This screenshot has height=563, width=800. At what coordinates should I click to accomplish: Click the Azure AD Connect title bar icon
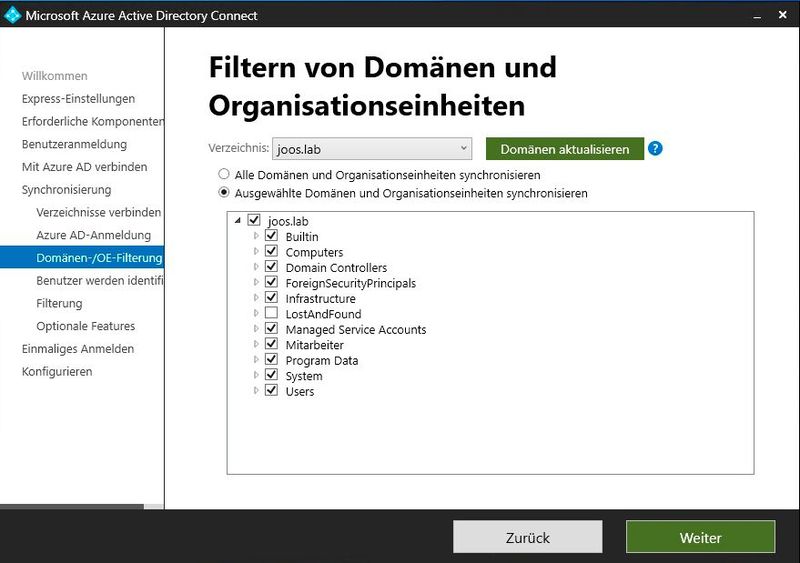[x=12, y=15]
